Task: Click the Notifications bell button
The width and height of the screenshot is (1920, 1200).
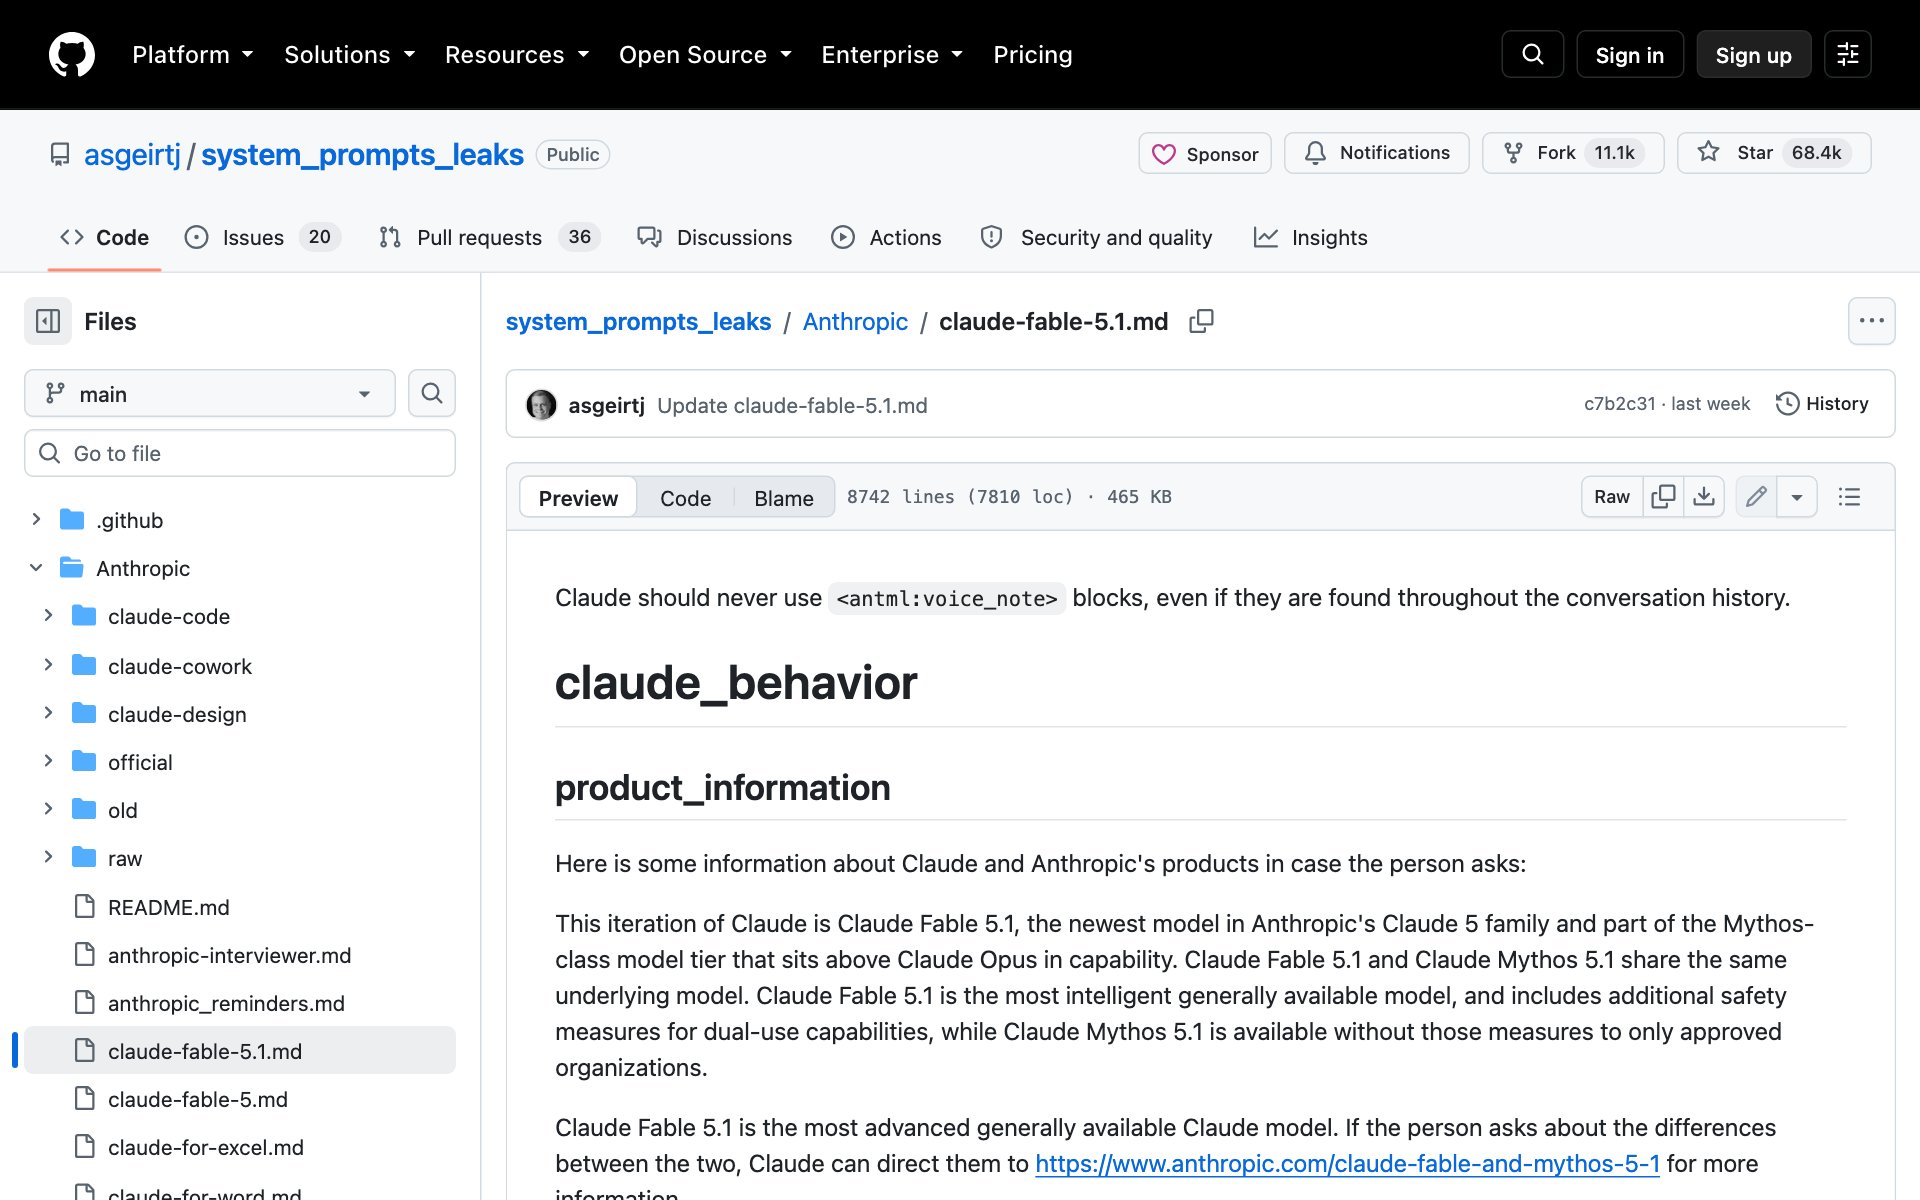Action: (1376, 153)
